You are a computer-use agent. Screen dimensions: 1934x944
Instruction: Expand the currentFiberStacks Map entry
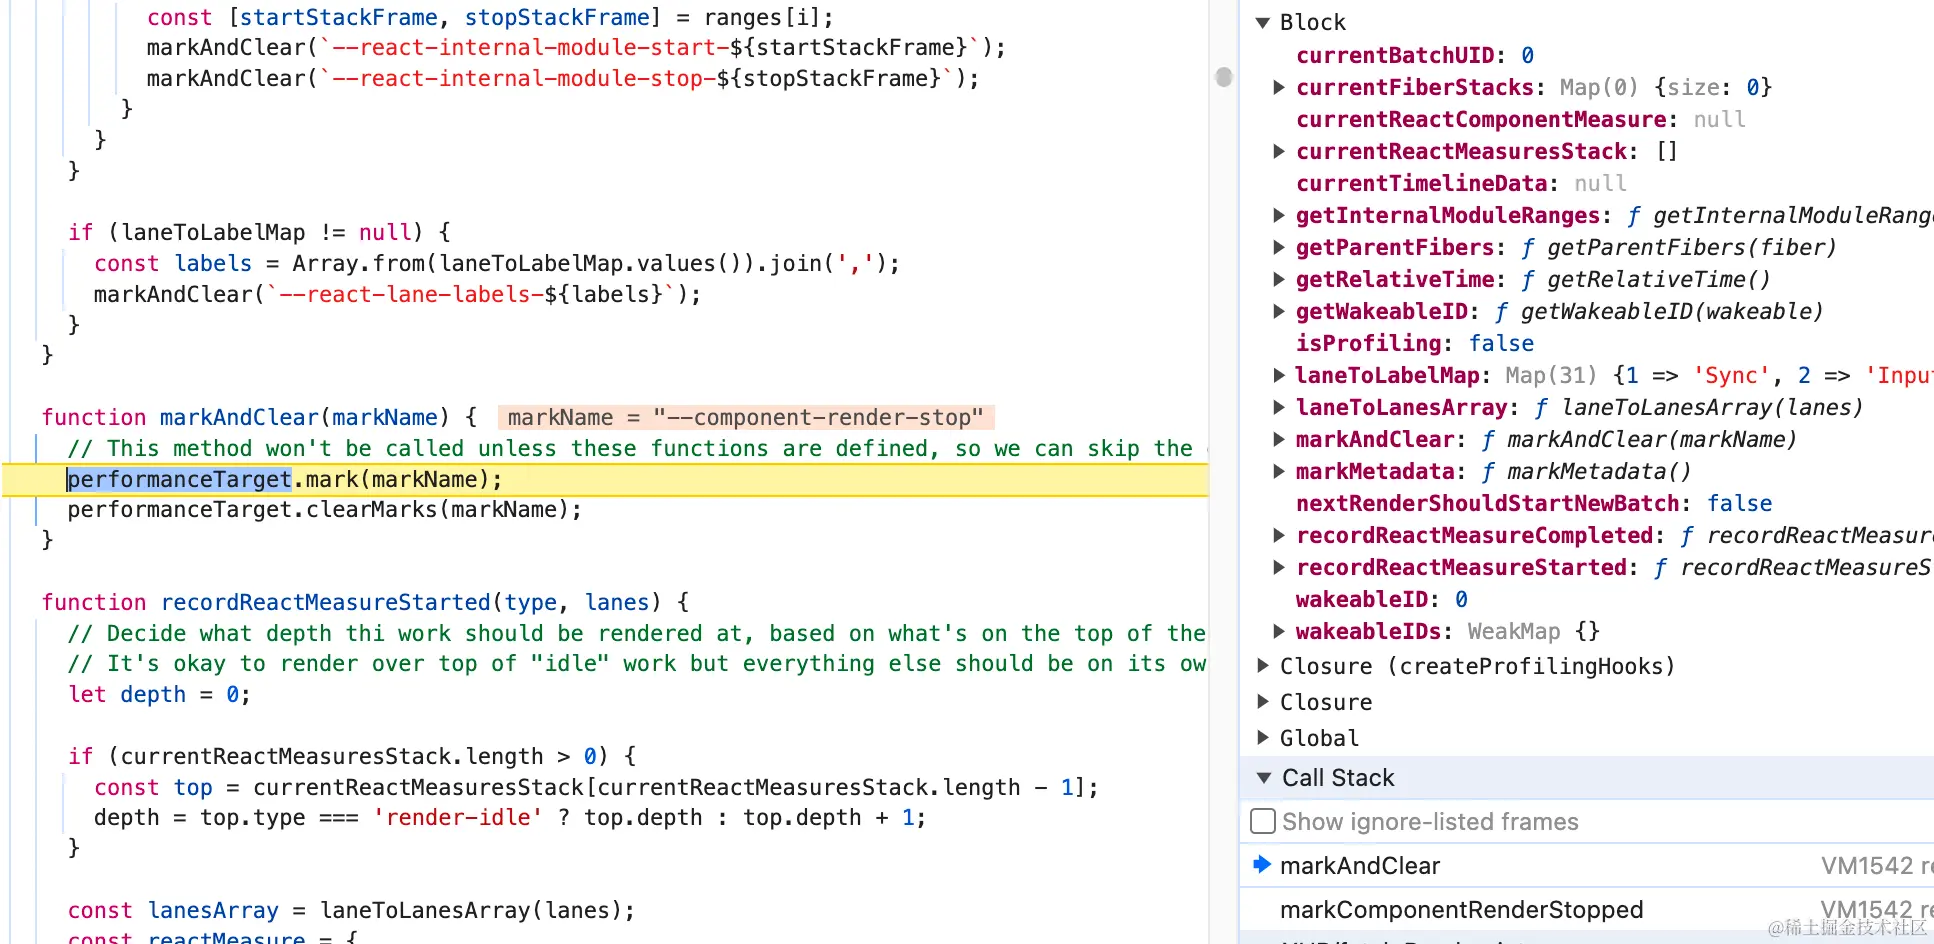tap(1279, 87)
